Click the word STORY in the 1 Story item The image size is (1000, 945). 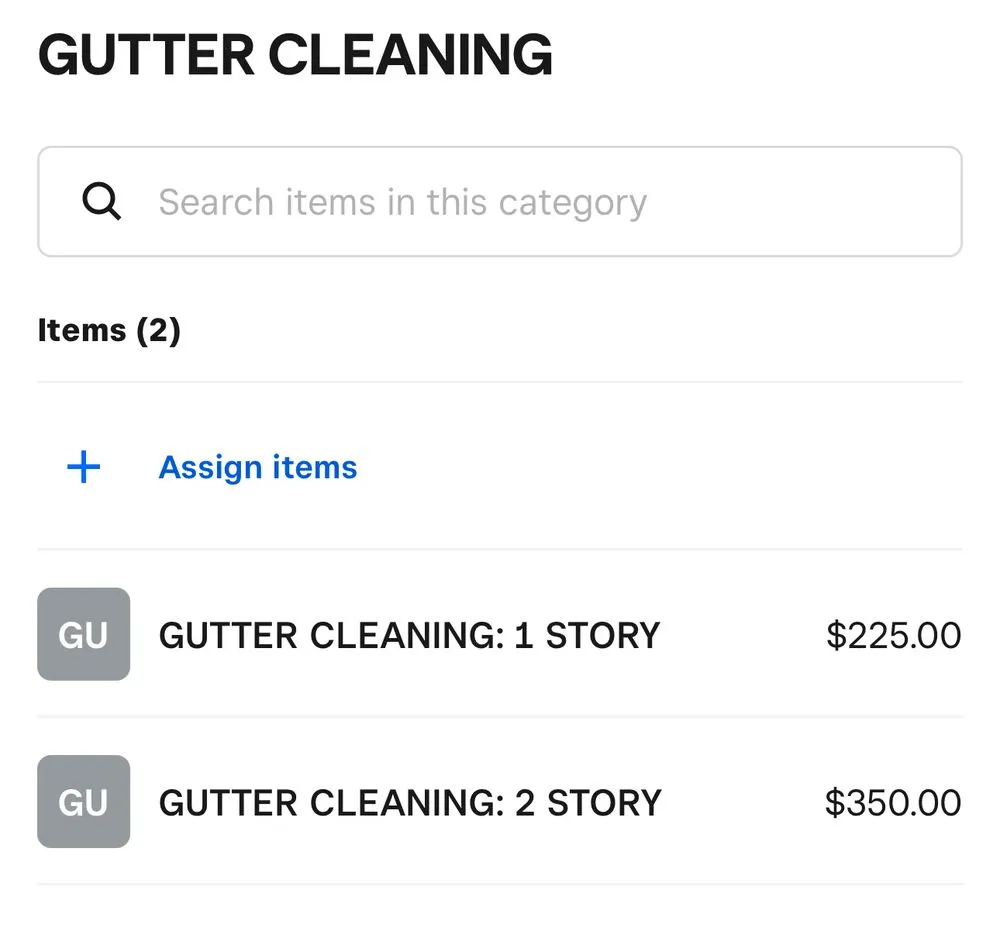(602, 635)
